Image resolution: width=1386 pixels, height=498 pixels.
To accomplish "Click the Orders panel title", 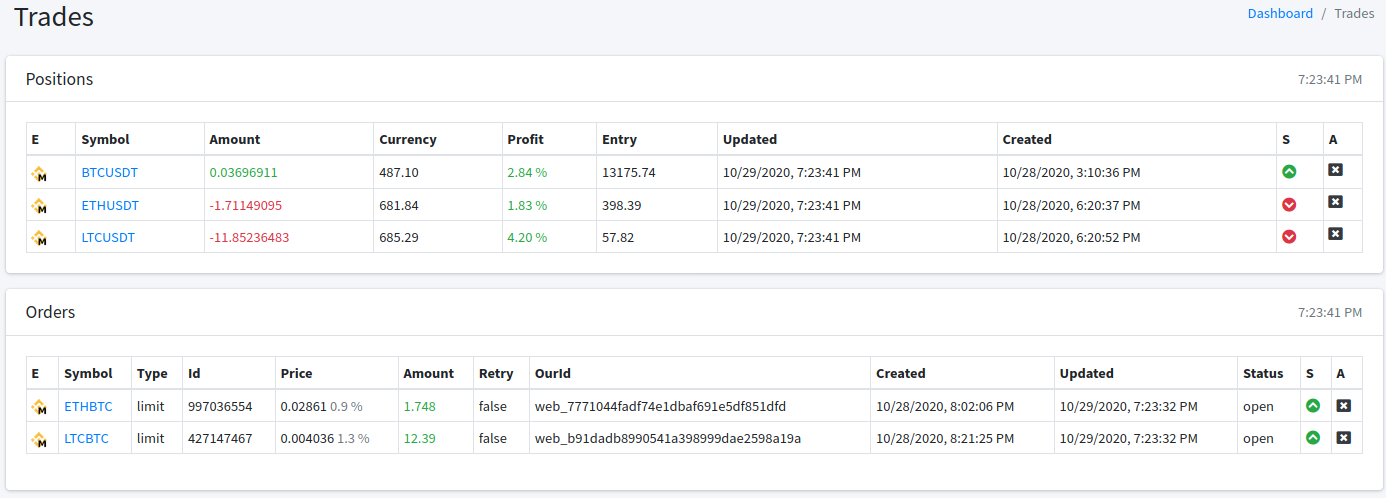I will (50, 312).
